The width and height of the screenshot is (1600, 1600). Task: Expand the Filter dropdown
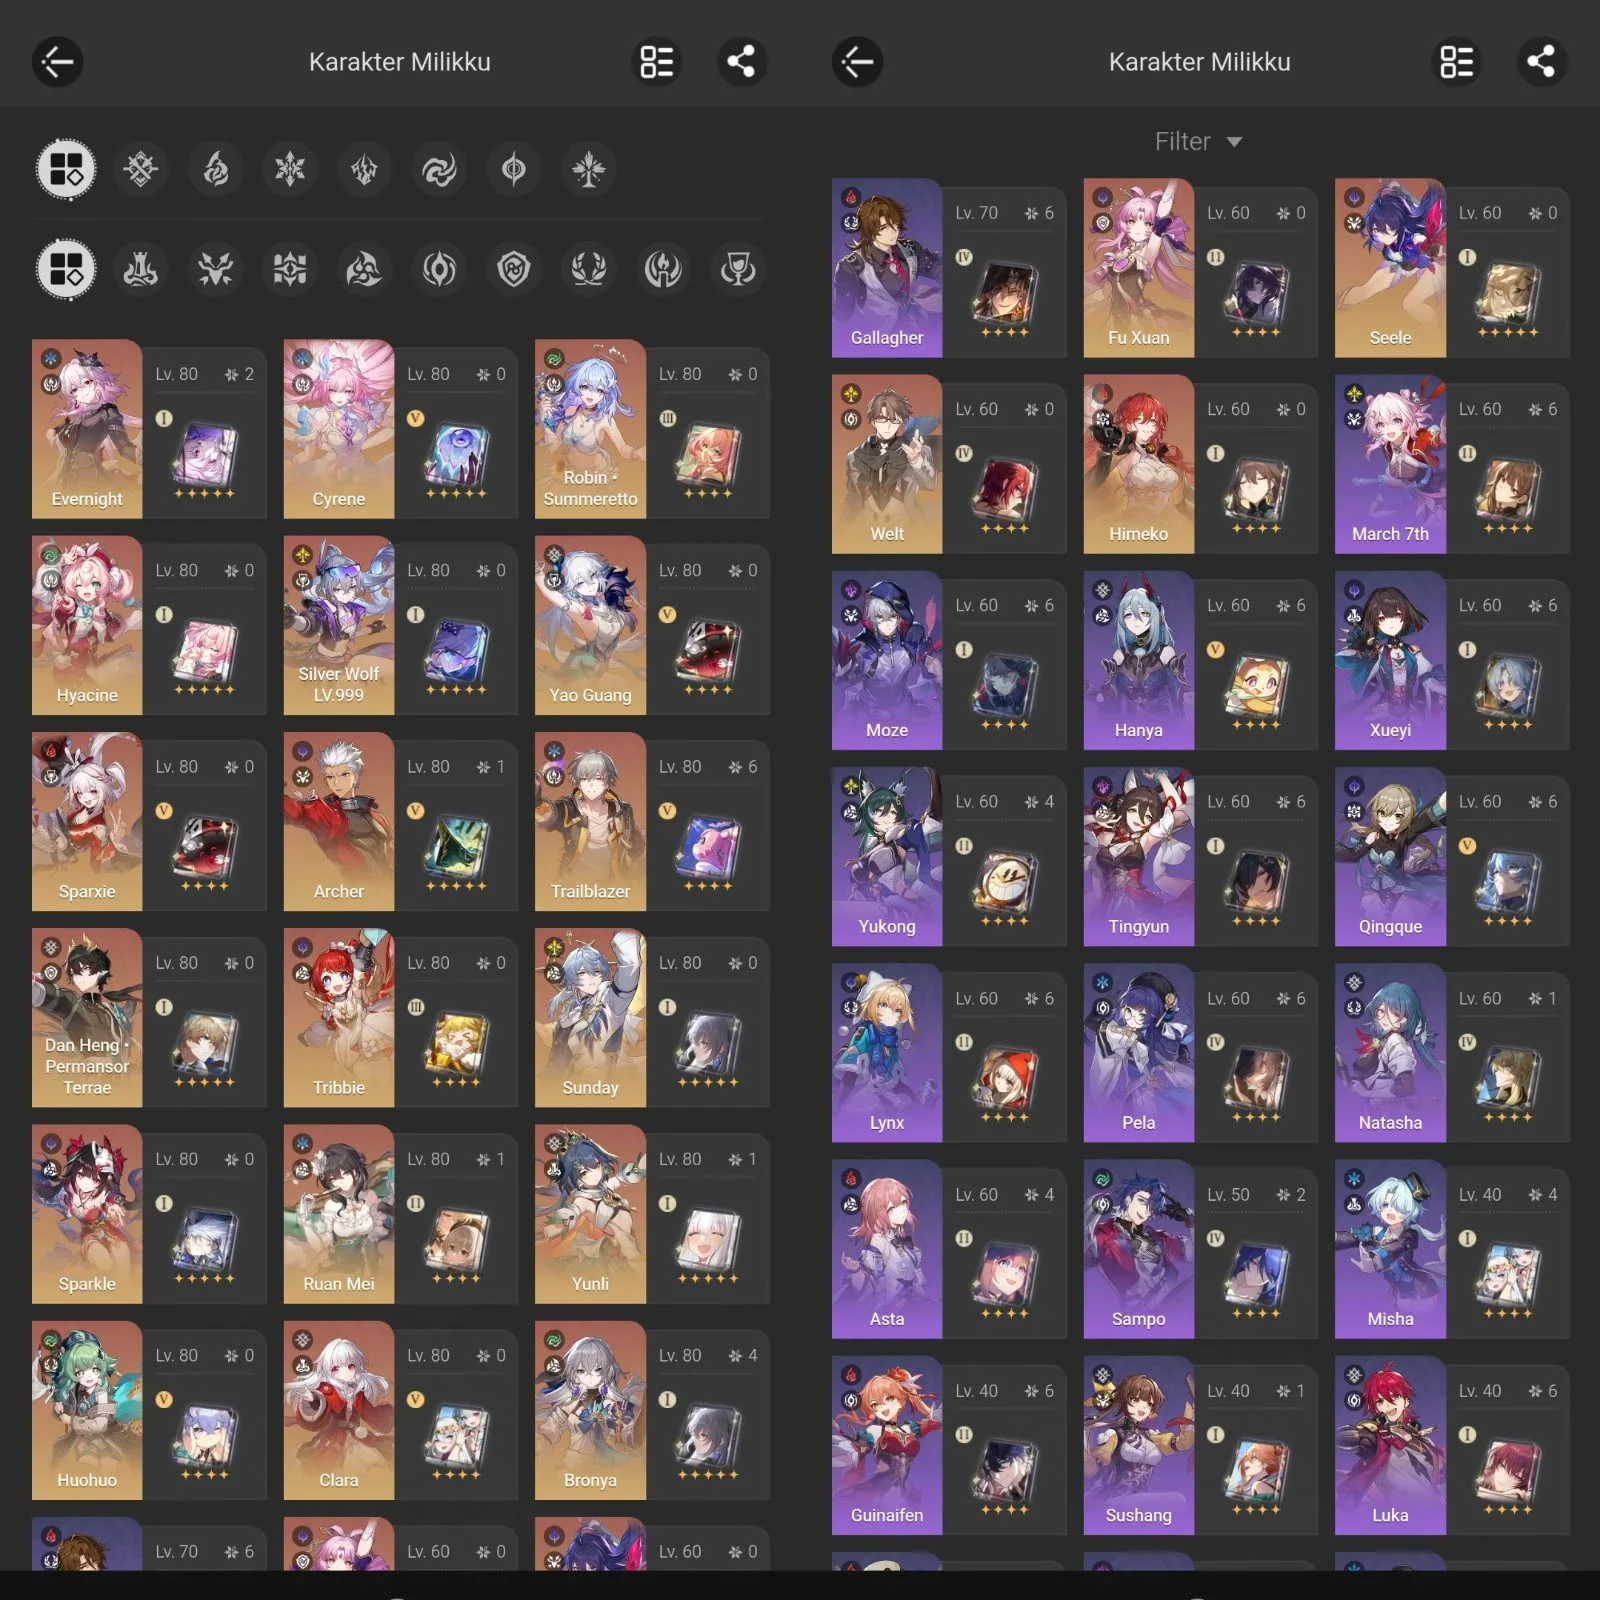pos(1199,142)
